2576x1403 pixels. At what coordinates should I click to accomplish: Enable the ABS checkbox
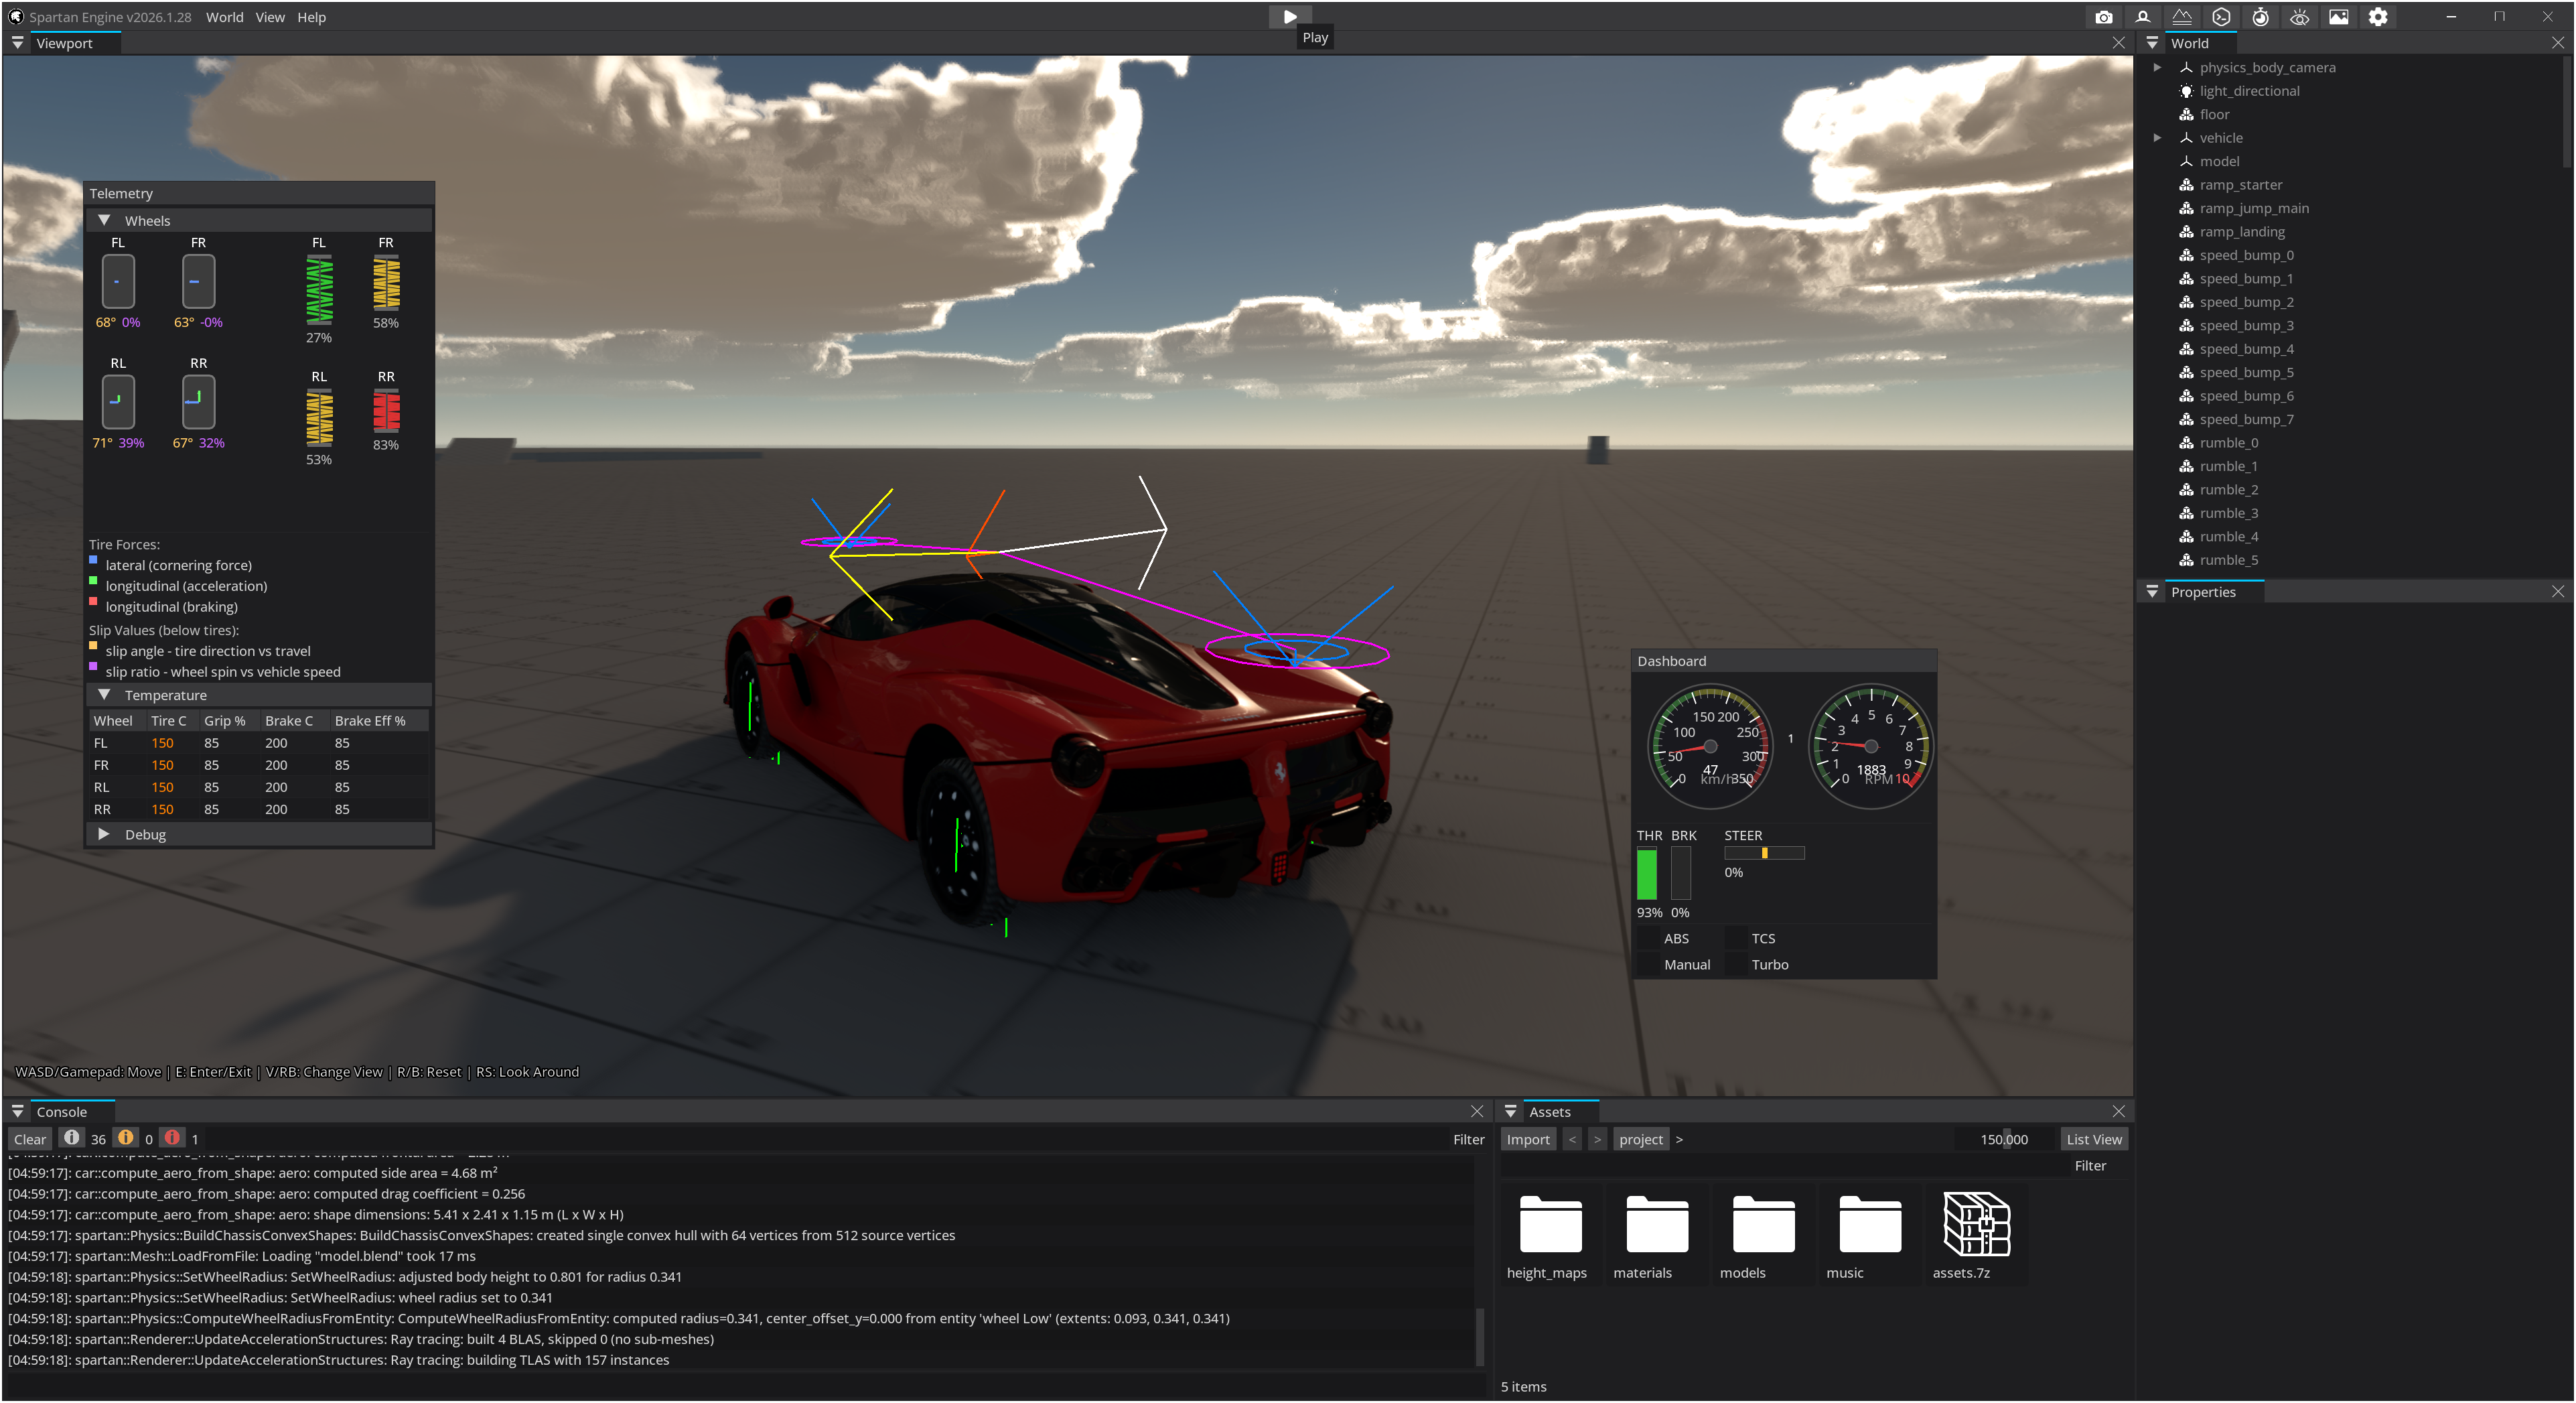pos(1648,938)
